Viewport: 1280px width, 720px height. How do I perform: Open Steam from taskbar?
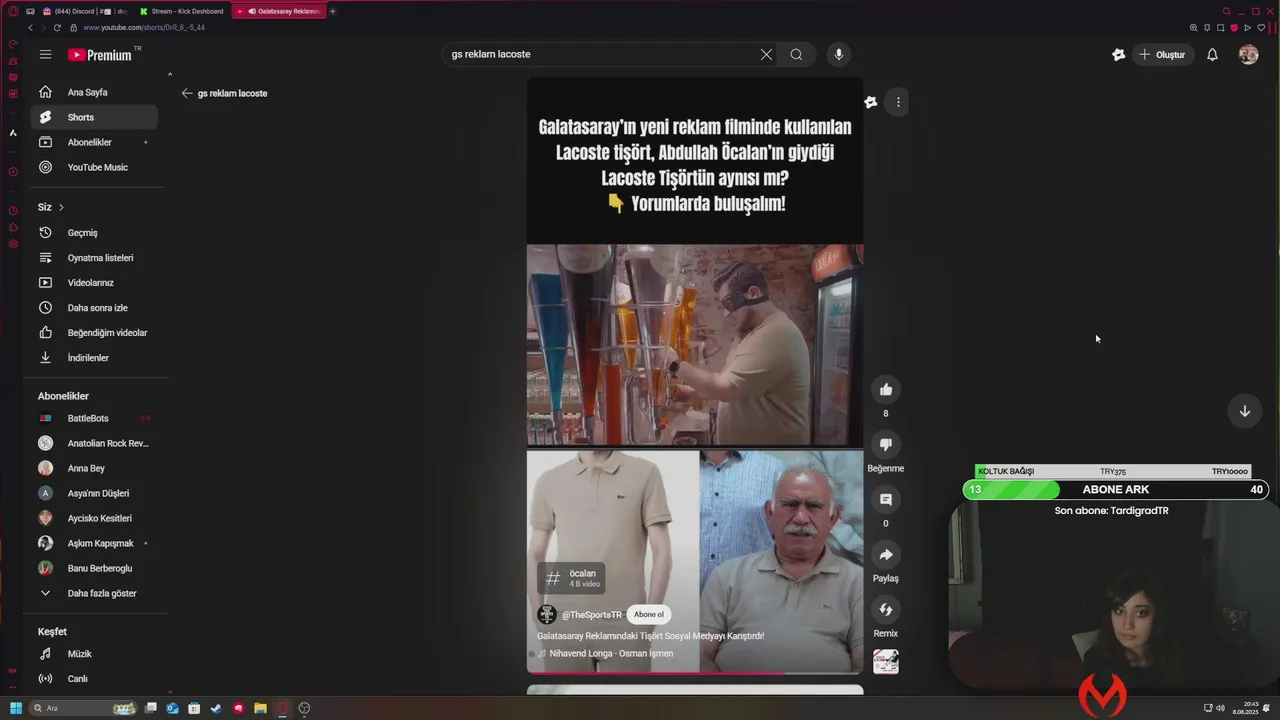tap(216, 708)
